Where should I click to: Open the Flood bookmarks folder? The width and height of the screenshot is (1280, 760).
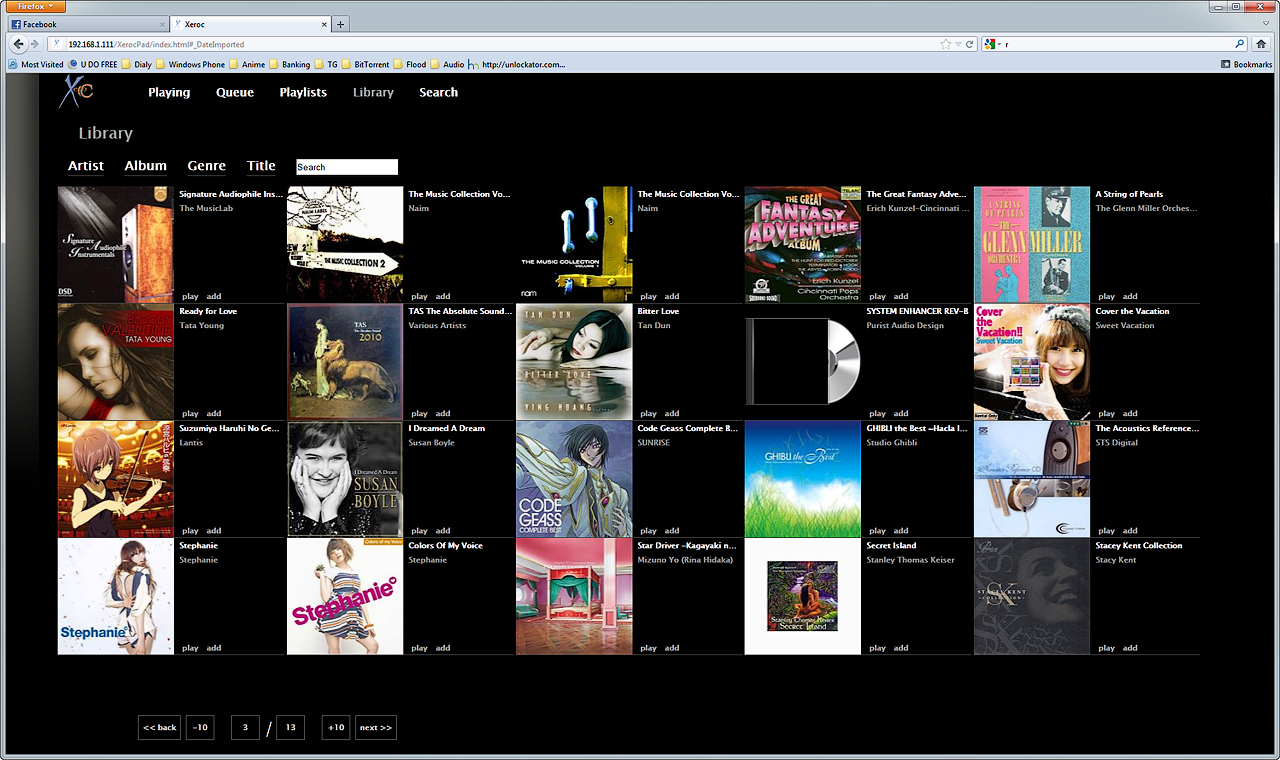coord(411,64)
